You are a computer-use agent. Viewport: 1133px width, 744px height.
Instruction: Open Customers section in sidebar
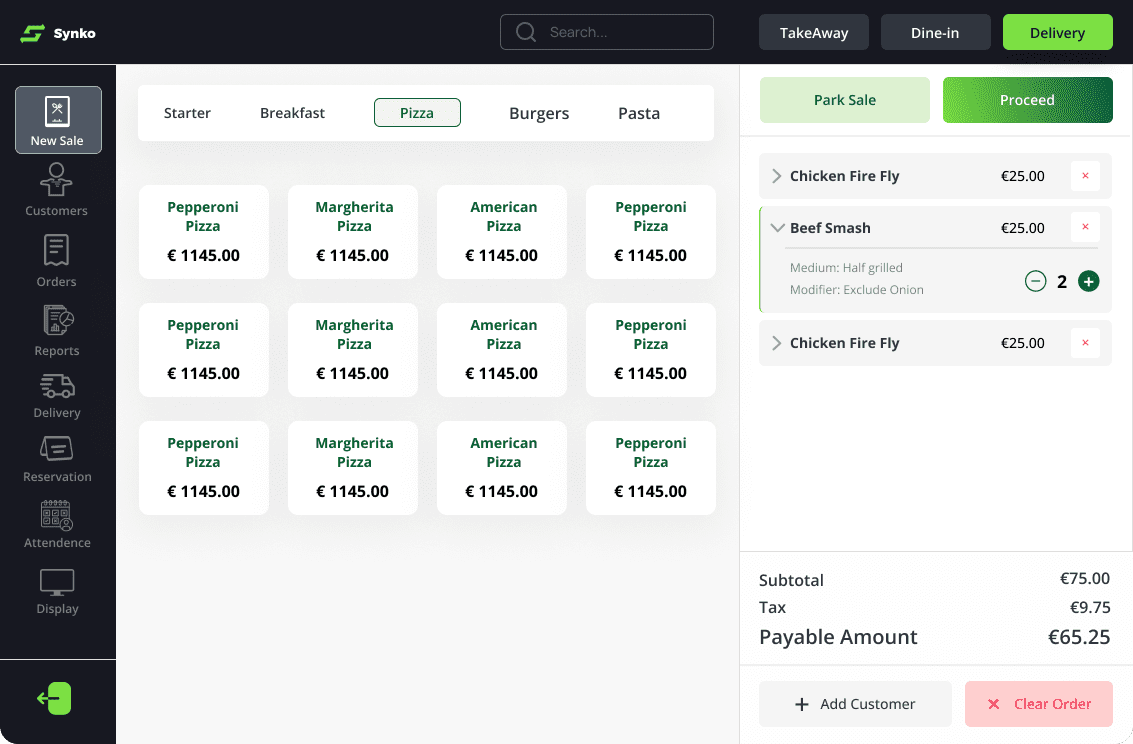56,190
